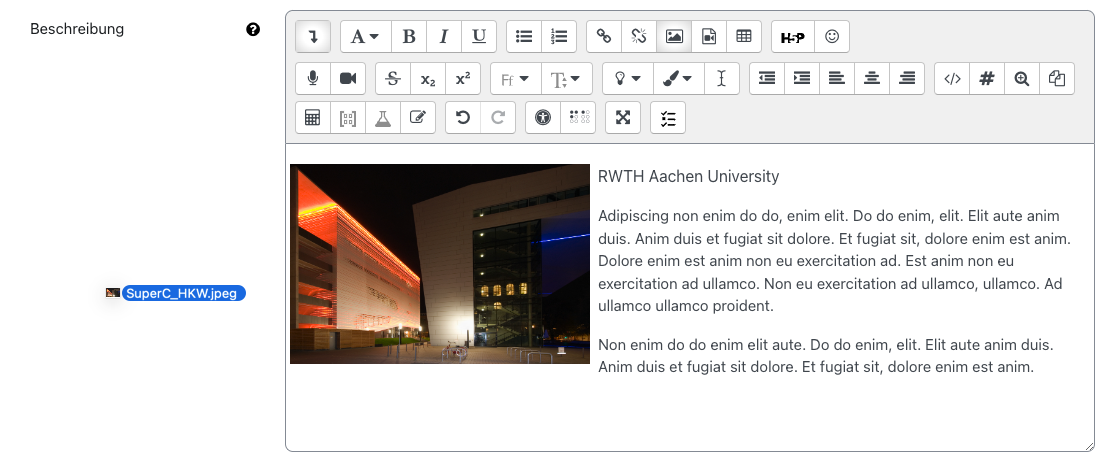
Task: Open paragraph styles dropdown
Action: coord(365,37)
